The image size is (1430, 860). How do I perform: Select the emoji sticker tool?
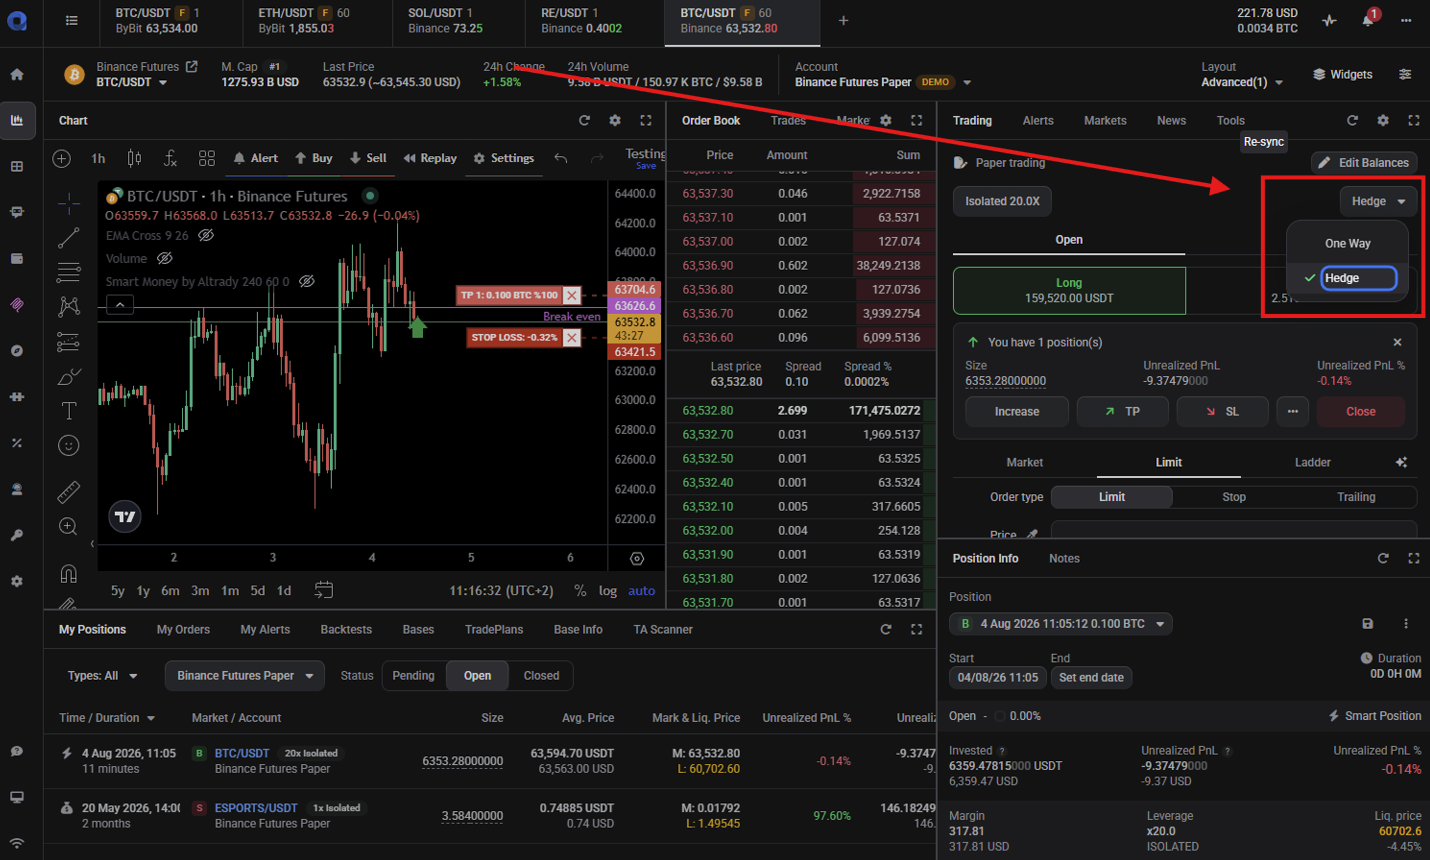(69, 445)
